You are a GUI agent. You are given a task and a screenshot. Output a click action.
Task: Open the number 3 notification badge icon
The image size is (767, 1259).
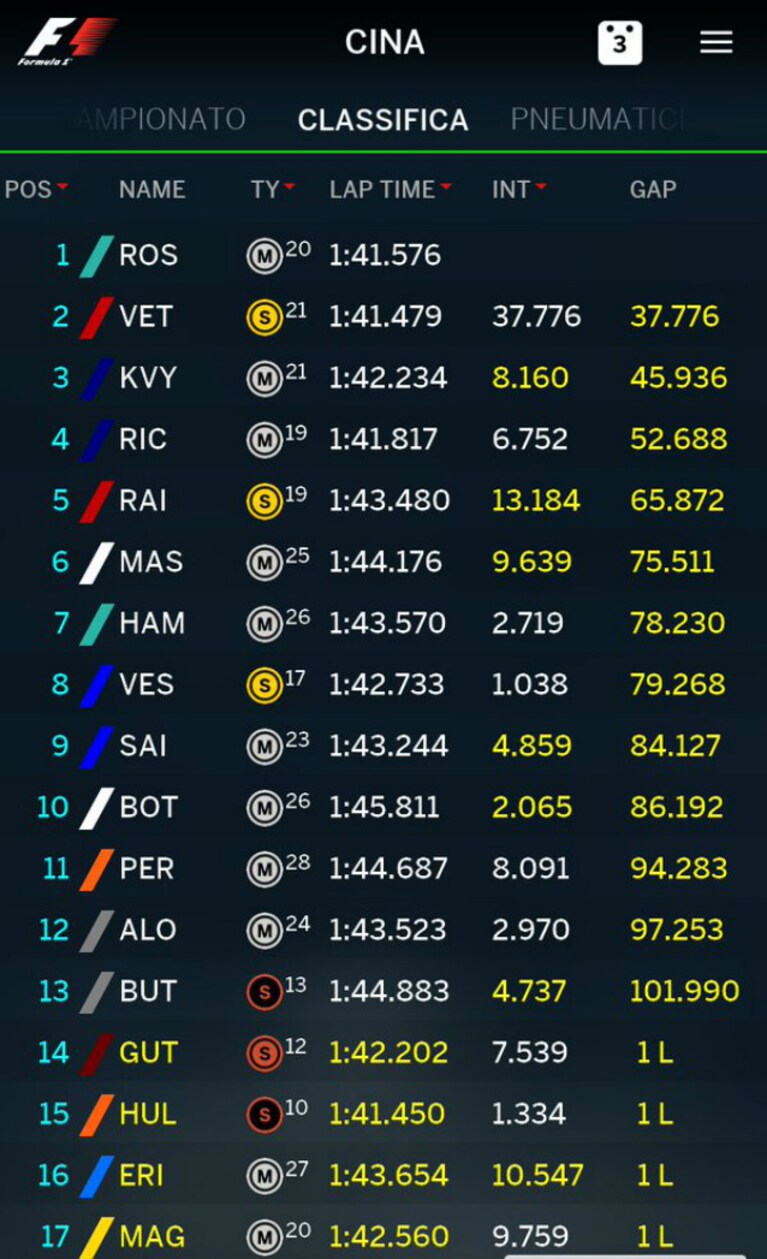tap(620, 43)
